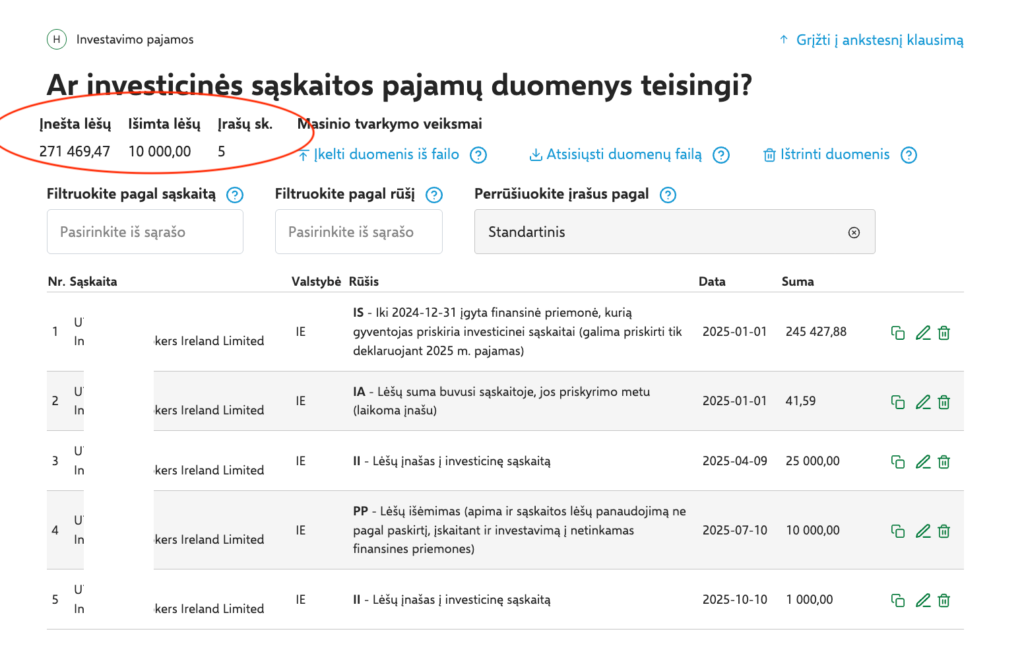
Task: Edit the 1 000,00 deposit in row 5
Action: tap(922, 600)
